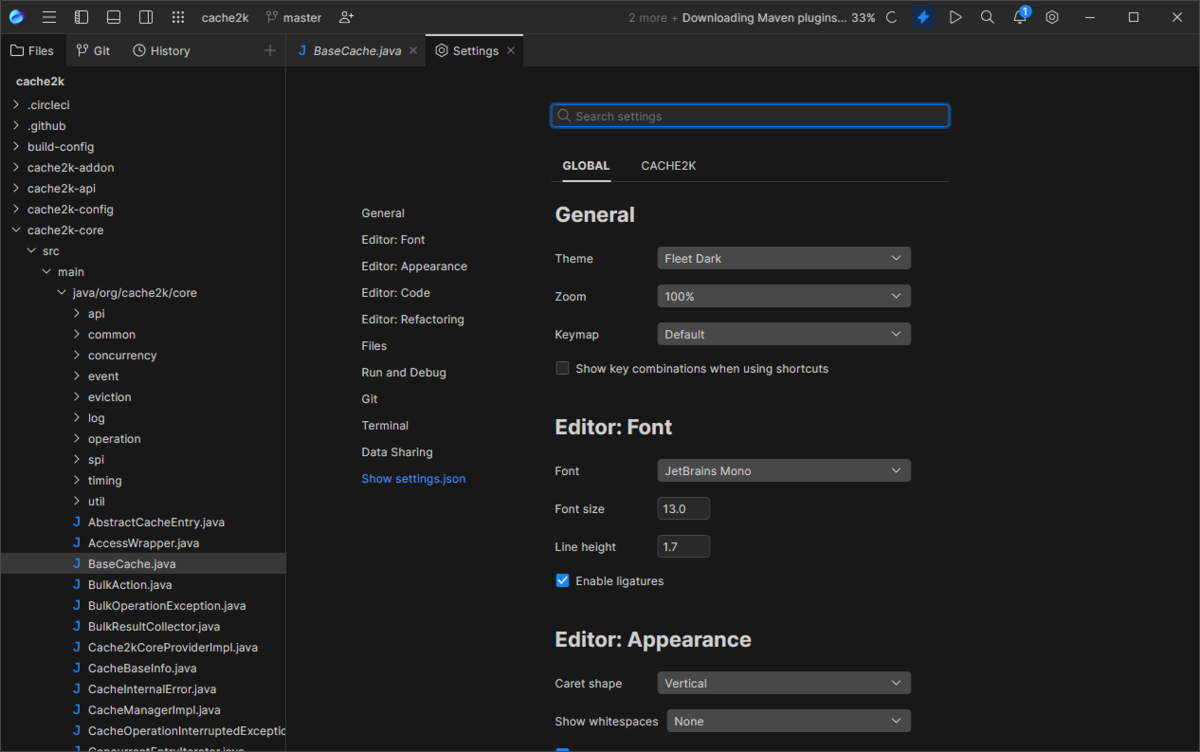Expand the .circleci folder
This screenshot has width=1200, height=752.
point(16,105)
